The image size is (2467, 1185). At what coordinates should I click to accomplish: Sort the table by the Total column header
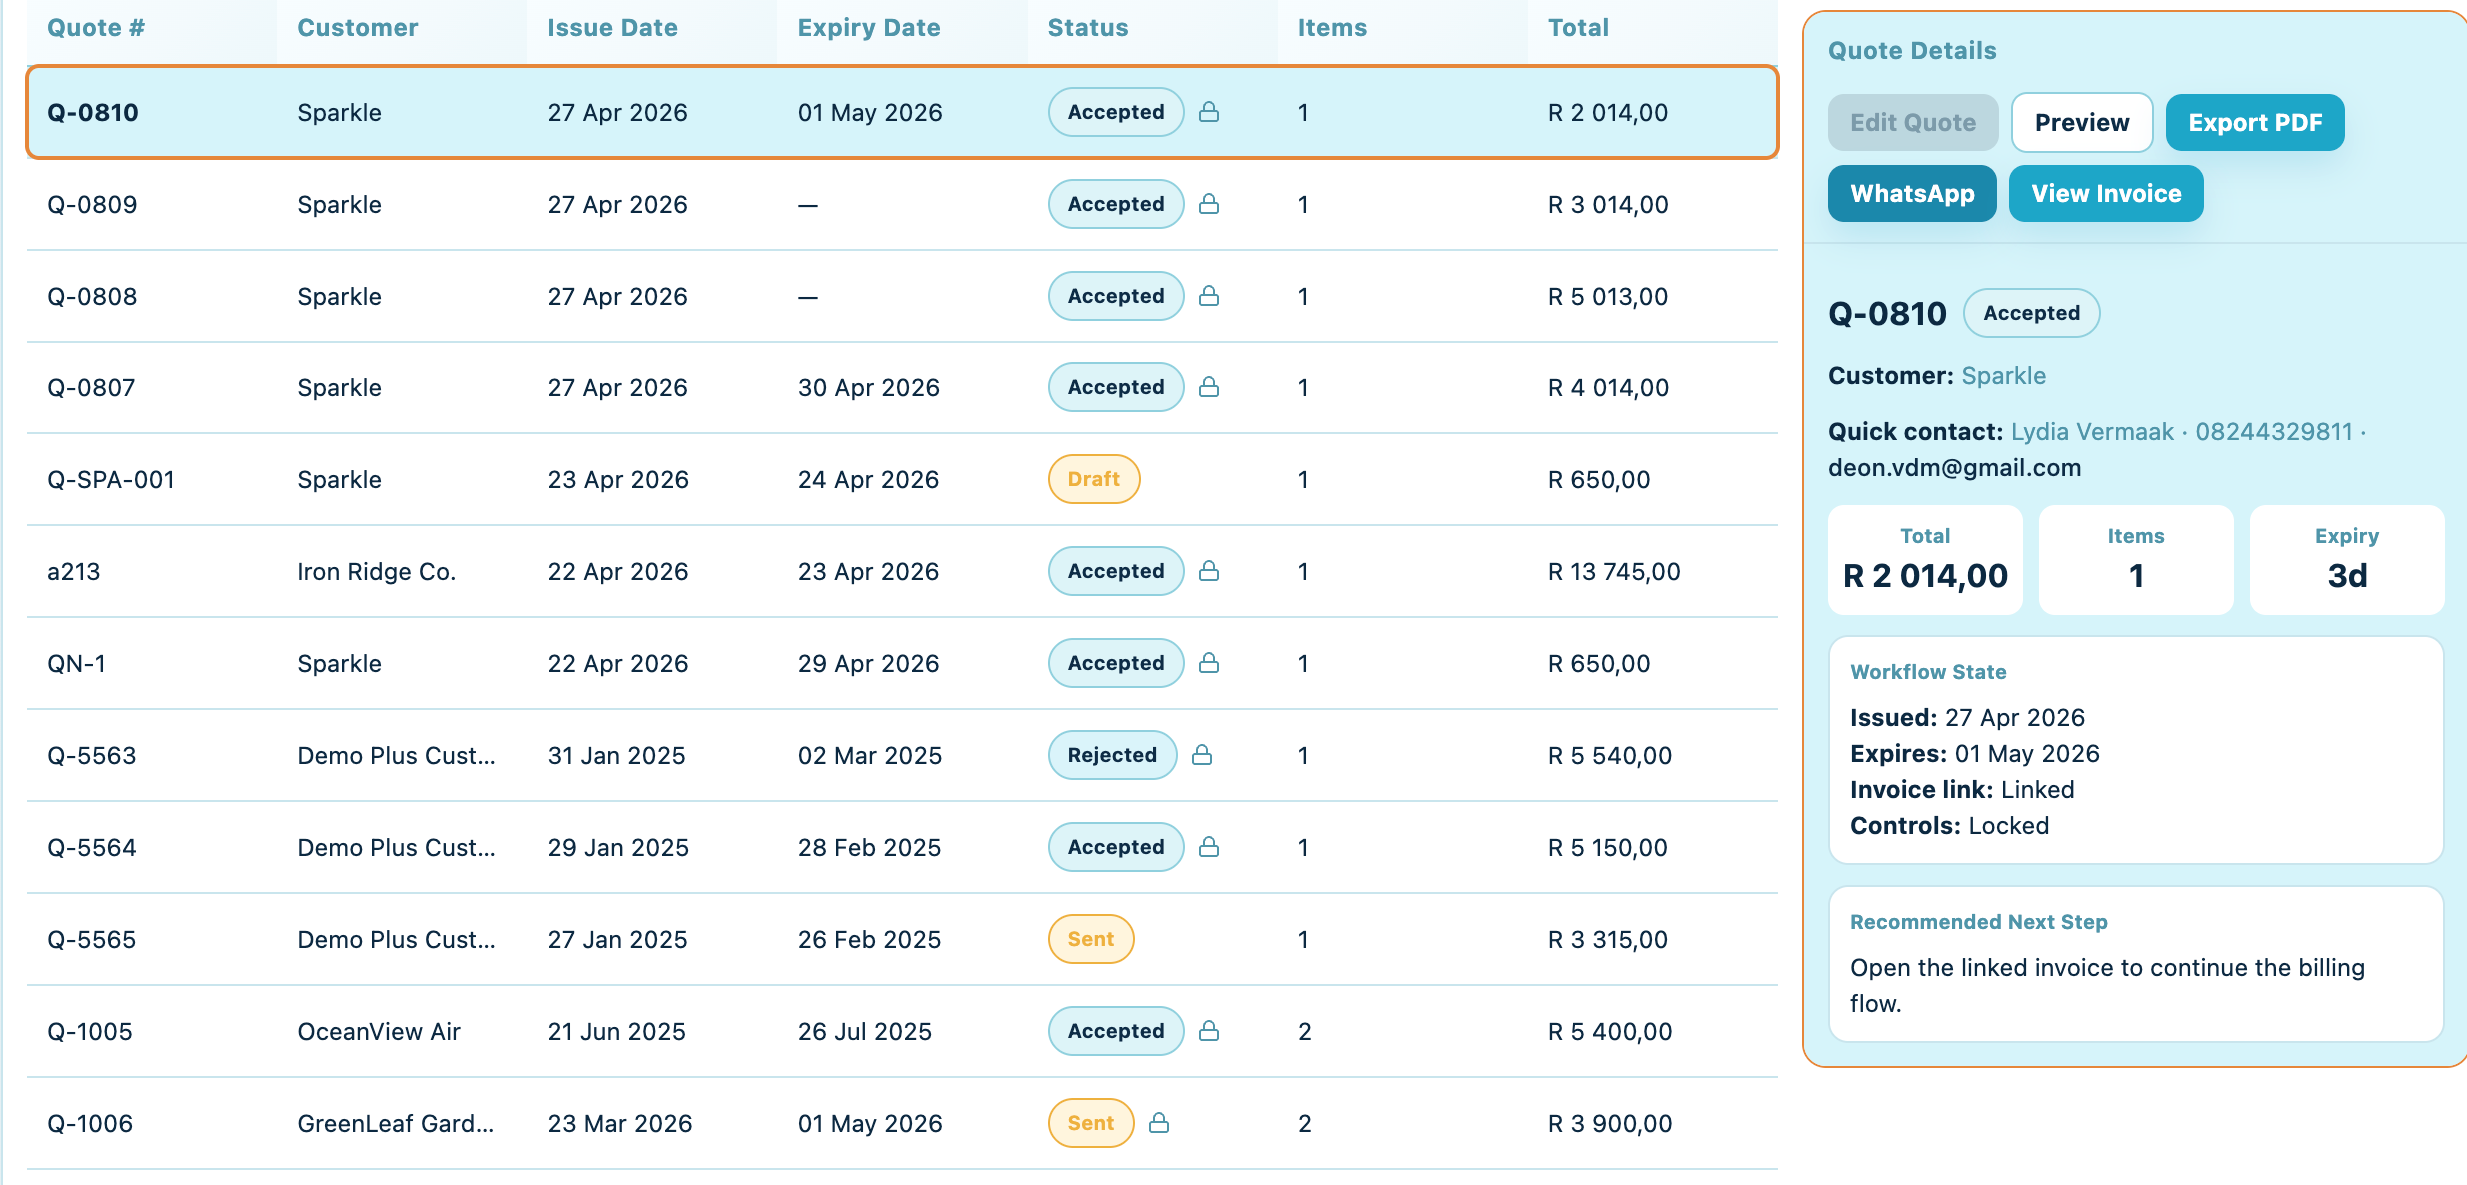[x=1578, y=27]
